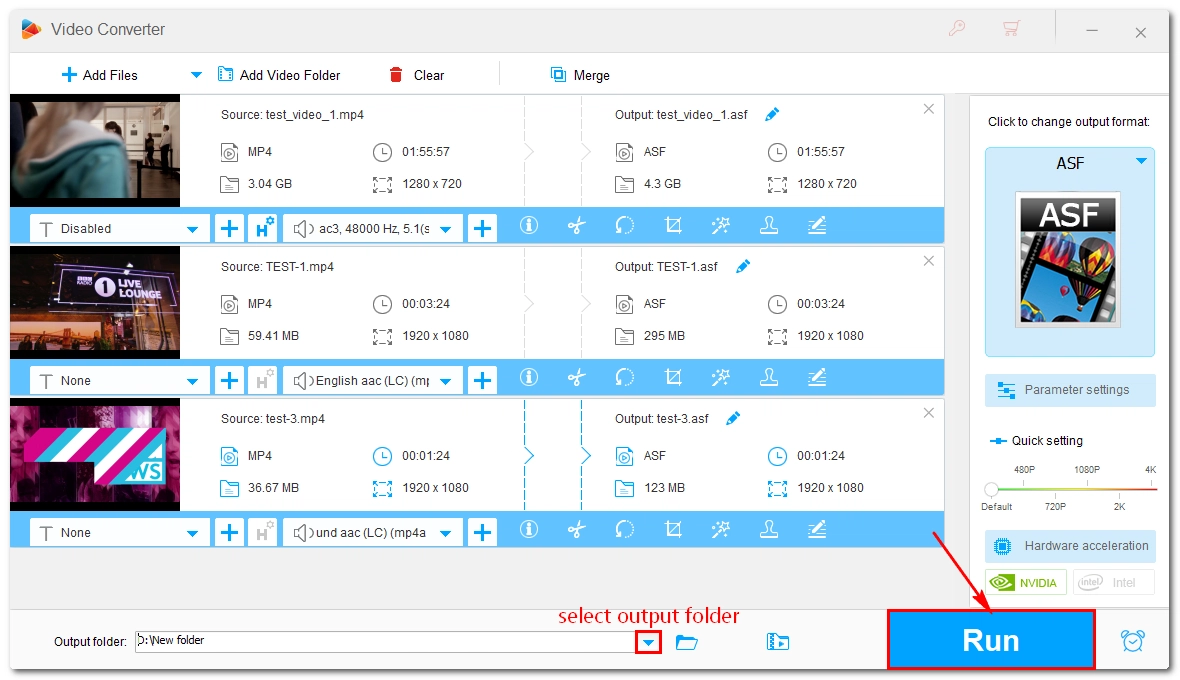Trim test-3.mp4 with scissors tool
1180x680 pixels.
click(x=576, y=529)
